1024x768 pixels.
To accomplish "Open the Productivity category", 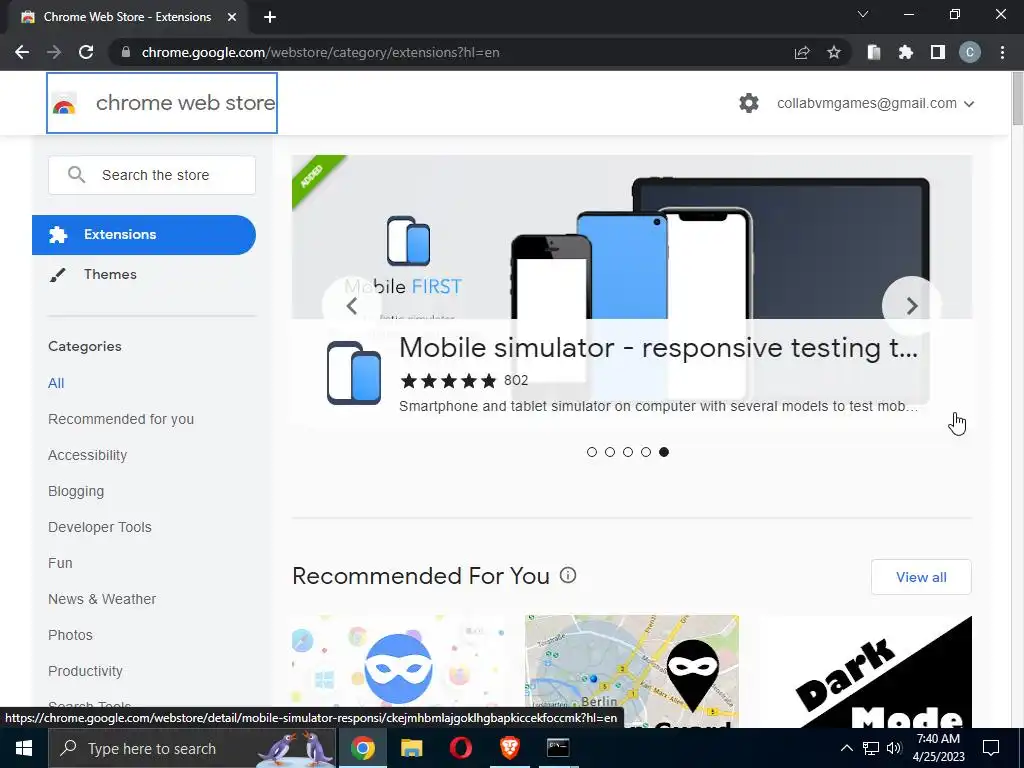I will point(86,671).
